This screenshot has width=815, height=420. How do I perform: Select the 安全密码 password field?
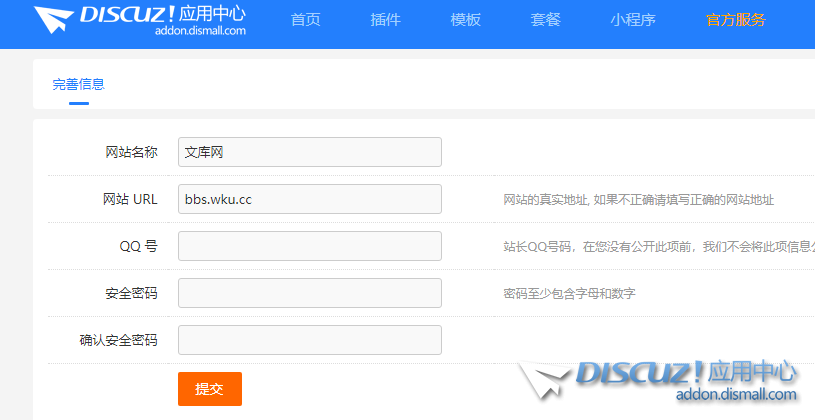click(x=309, y=293)
